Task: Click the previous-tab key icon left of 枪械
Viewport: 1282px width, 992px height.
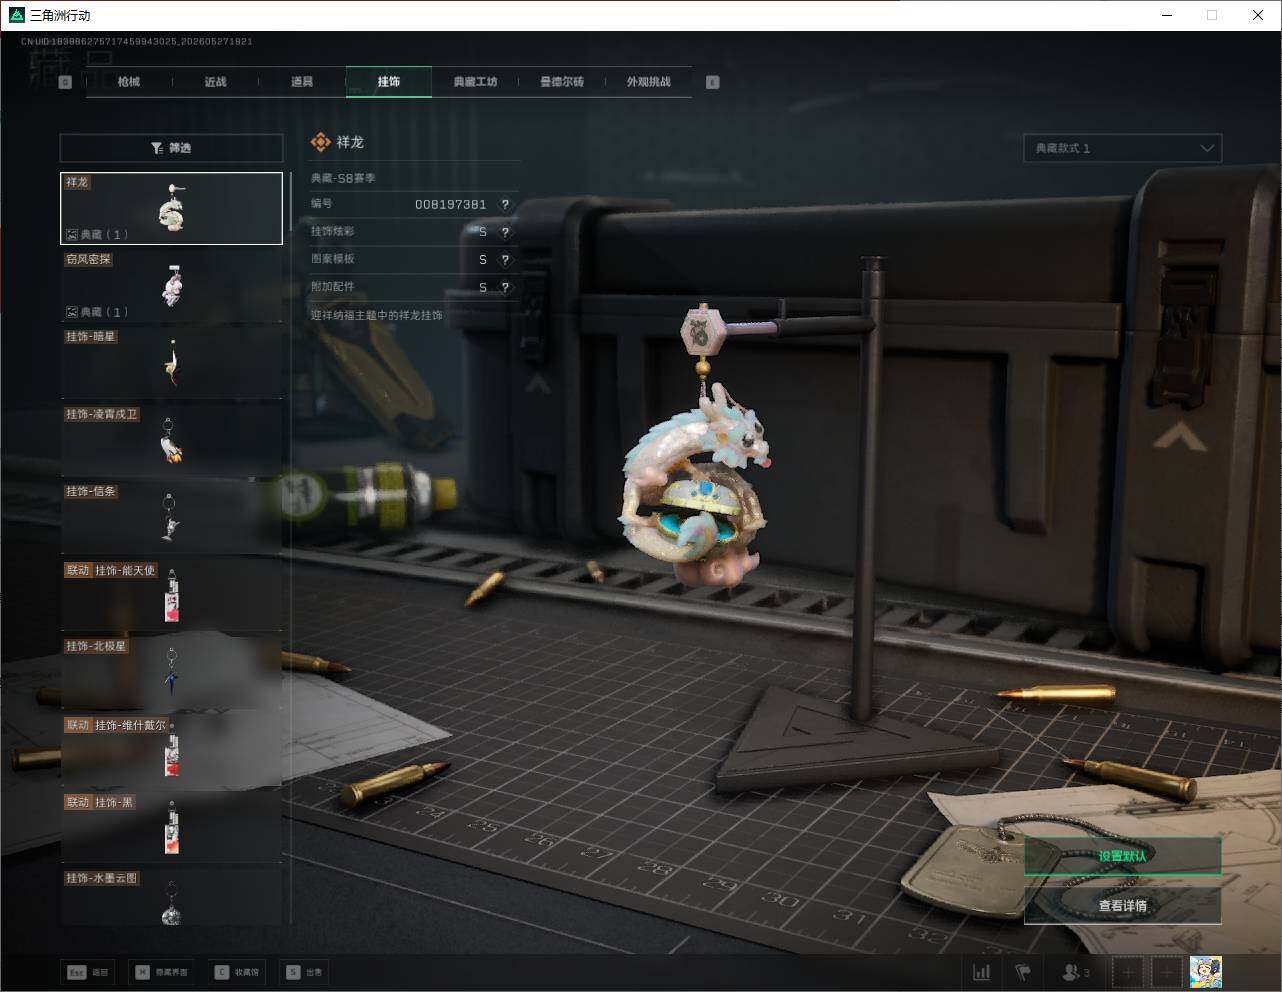Action: tap(65, 82)
